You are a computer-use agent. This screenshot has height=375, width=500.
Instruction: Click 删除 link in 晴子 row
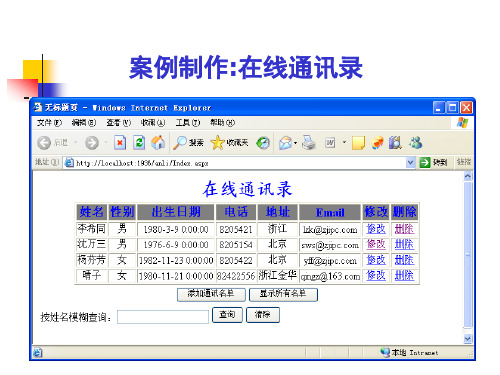[404, 276]
